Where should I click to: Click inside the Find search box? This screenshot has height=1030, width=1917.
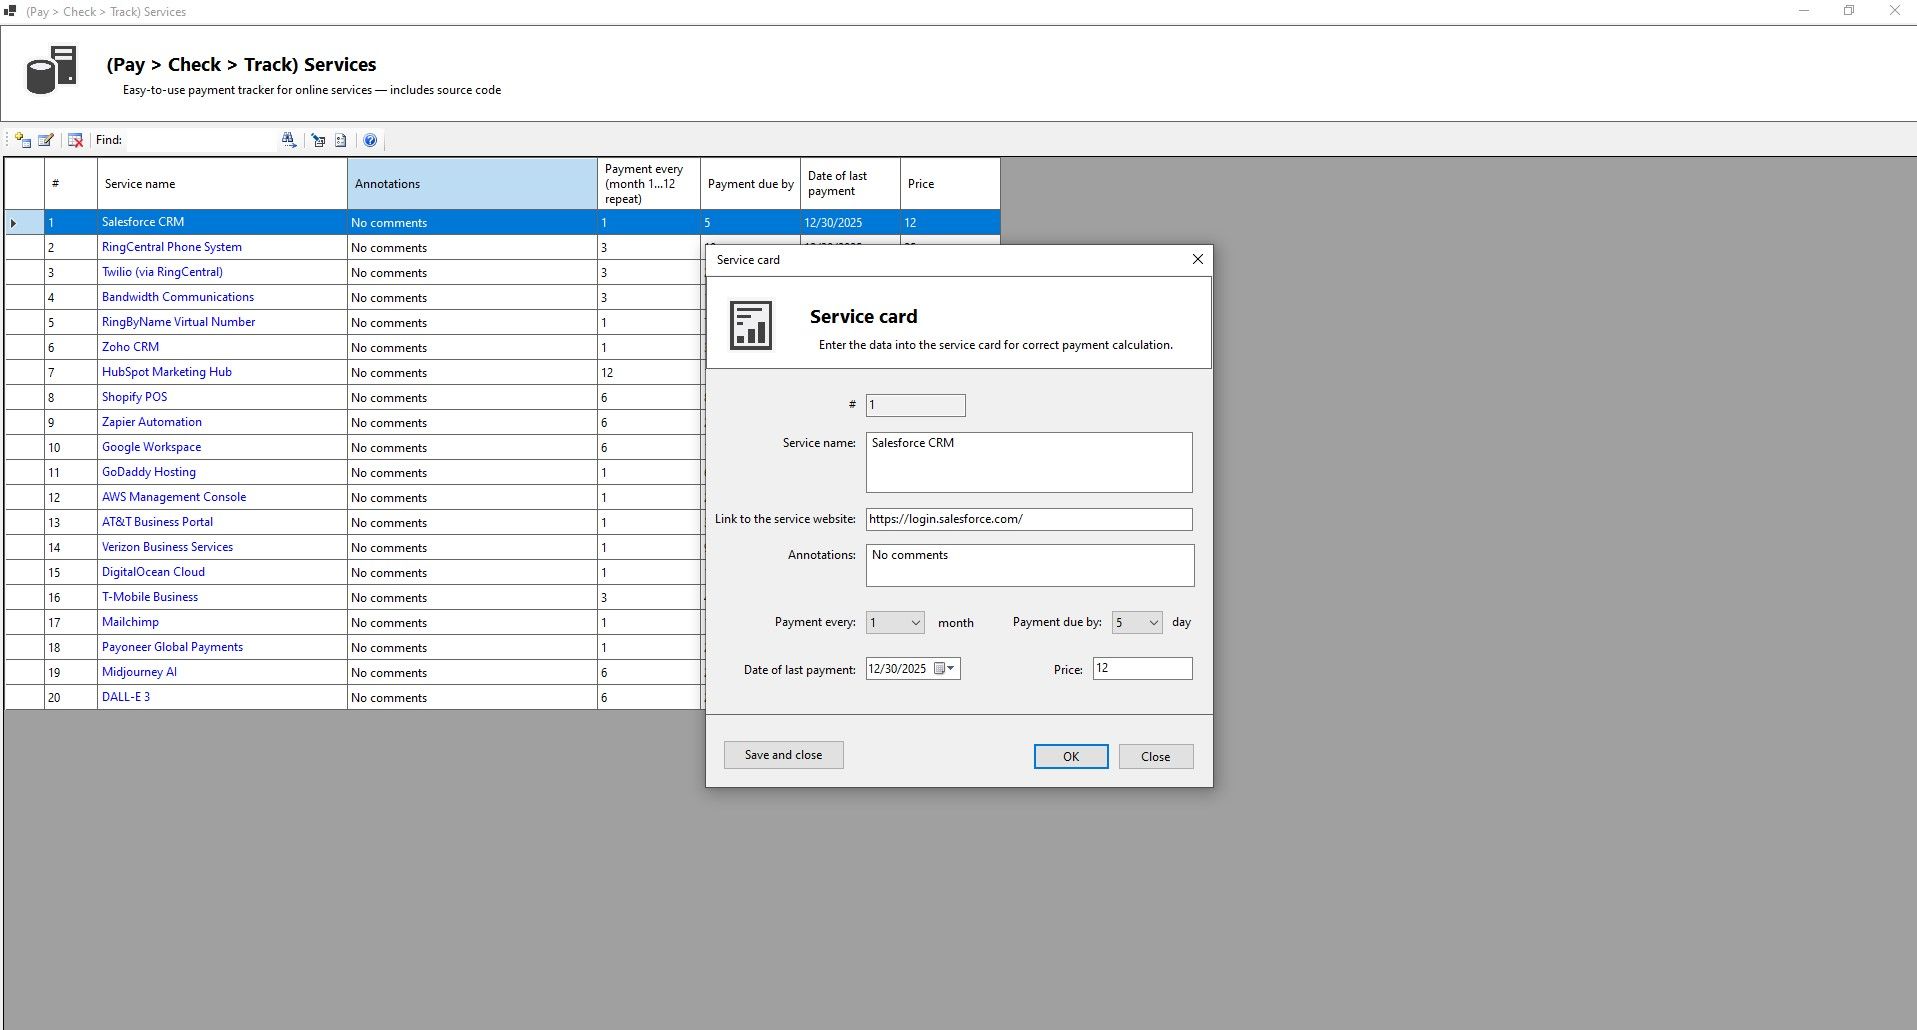200,141
